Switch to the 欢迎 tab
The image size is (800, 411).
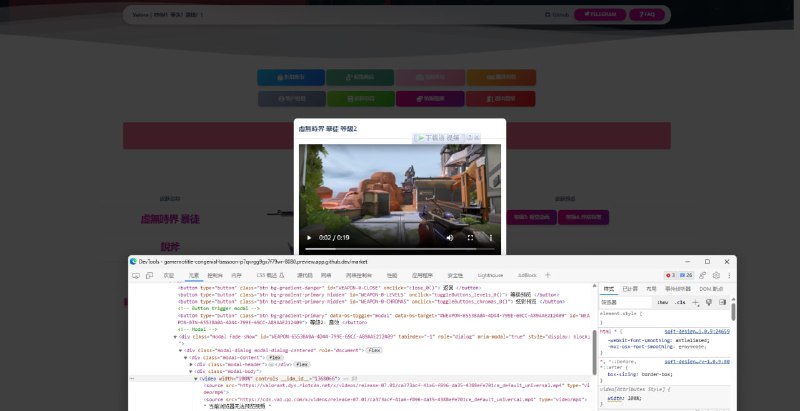pos(168,275)
